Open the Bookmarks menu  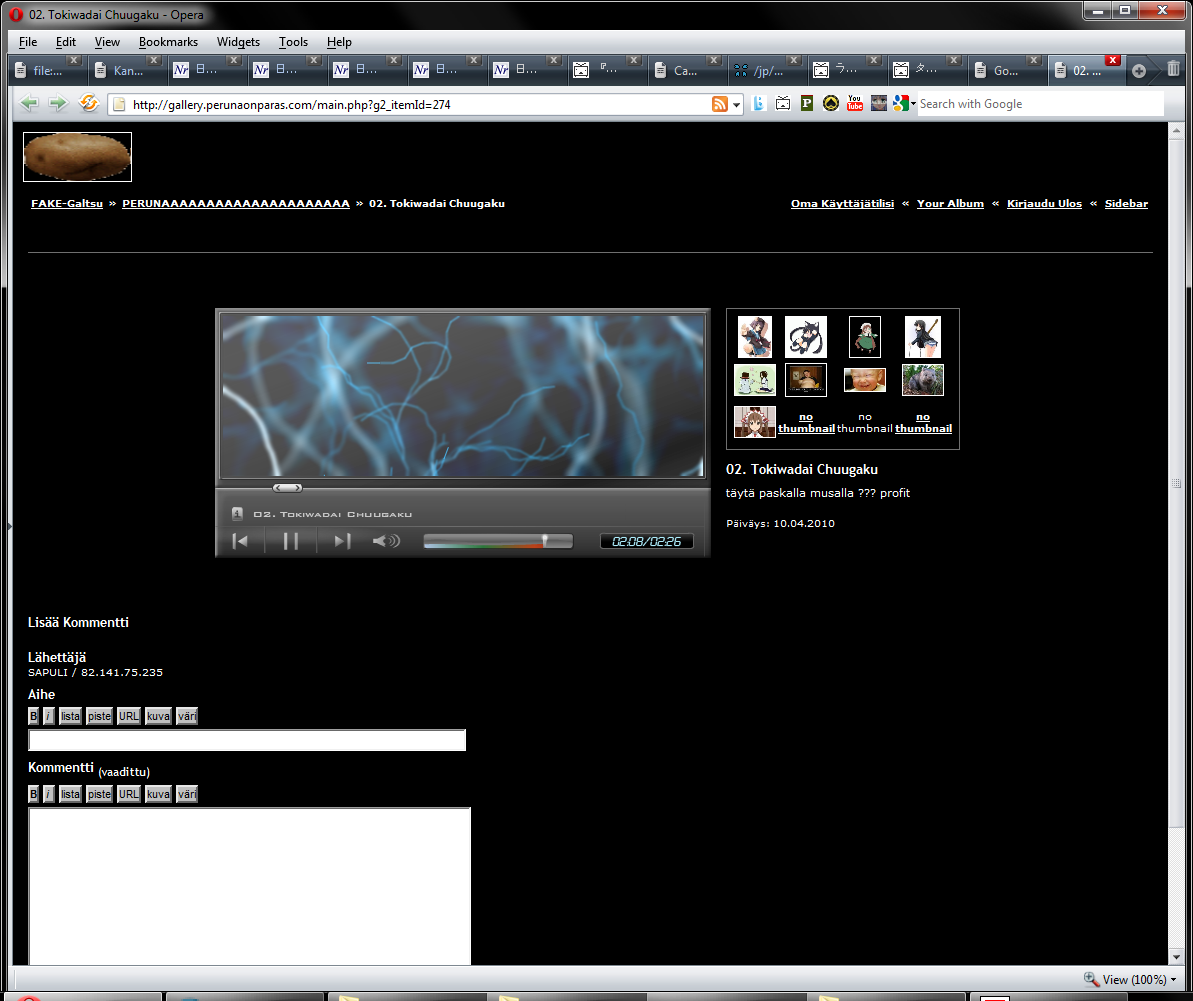pos(168,42)
